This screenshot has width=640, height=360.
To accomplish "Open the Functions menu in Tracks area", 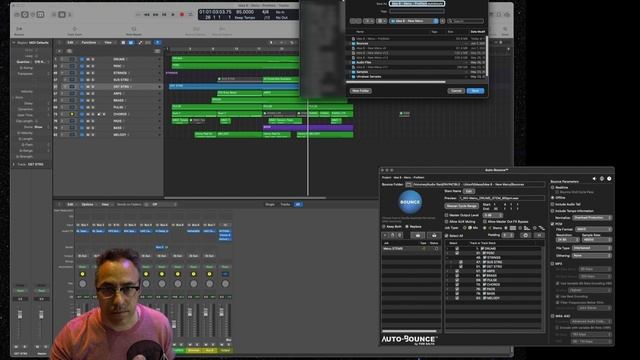I will (x=89, y=42).
